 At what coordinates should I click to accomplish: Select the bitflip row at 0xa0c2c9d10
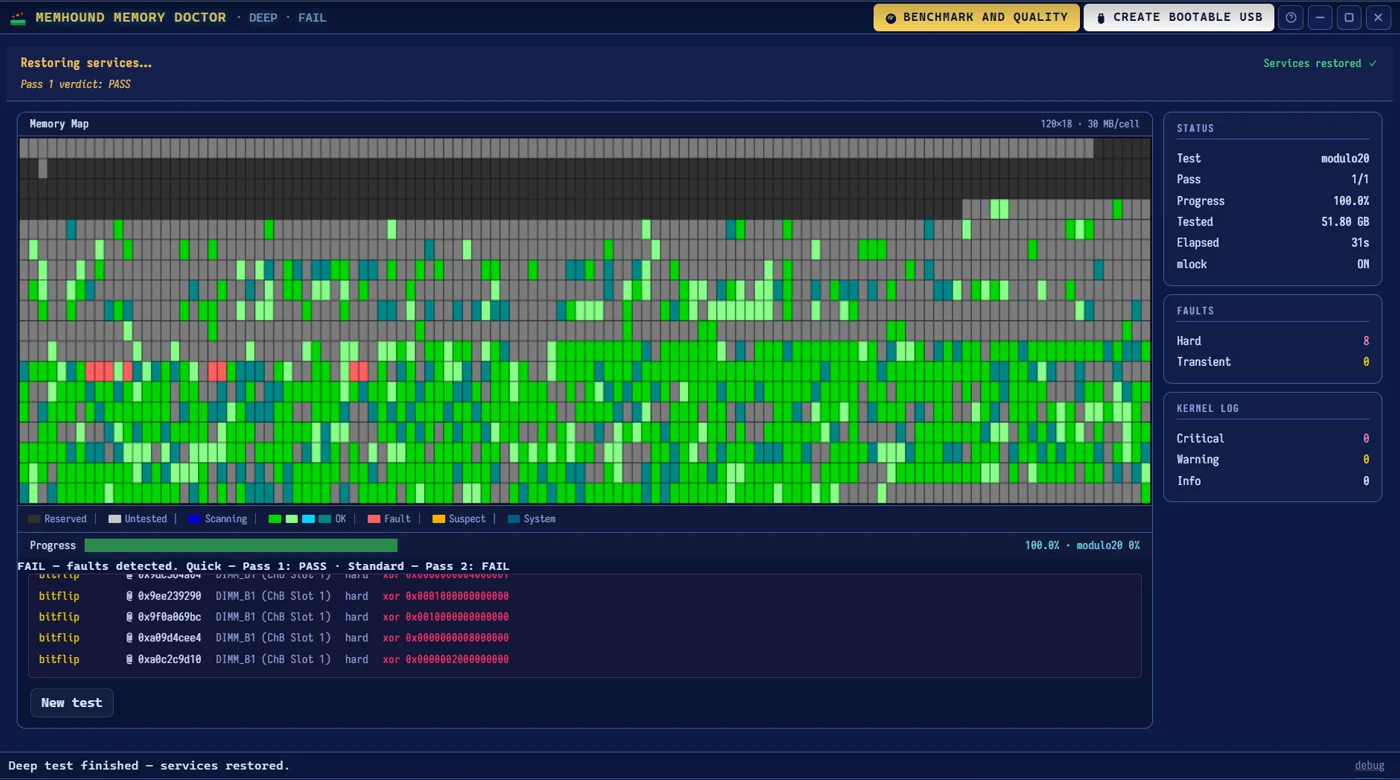click(585, 659)
